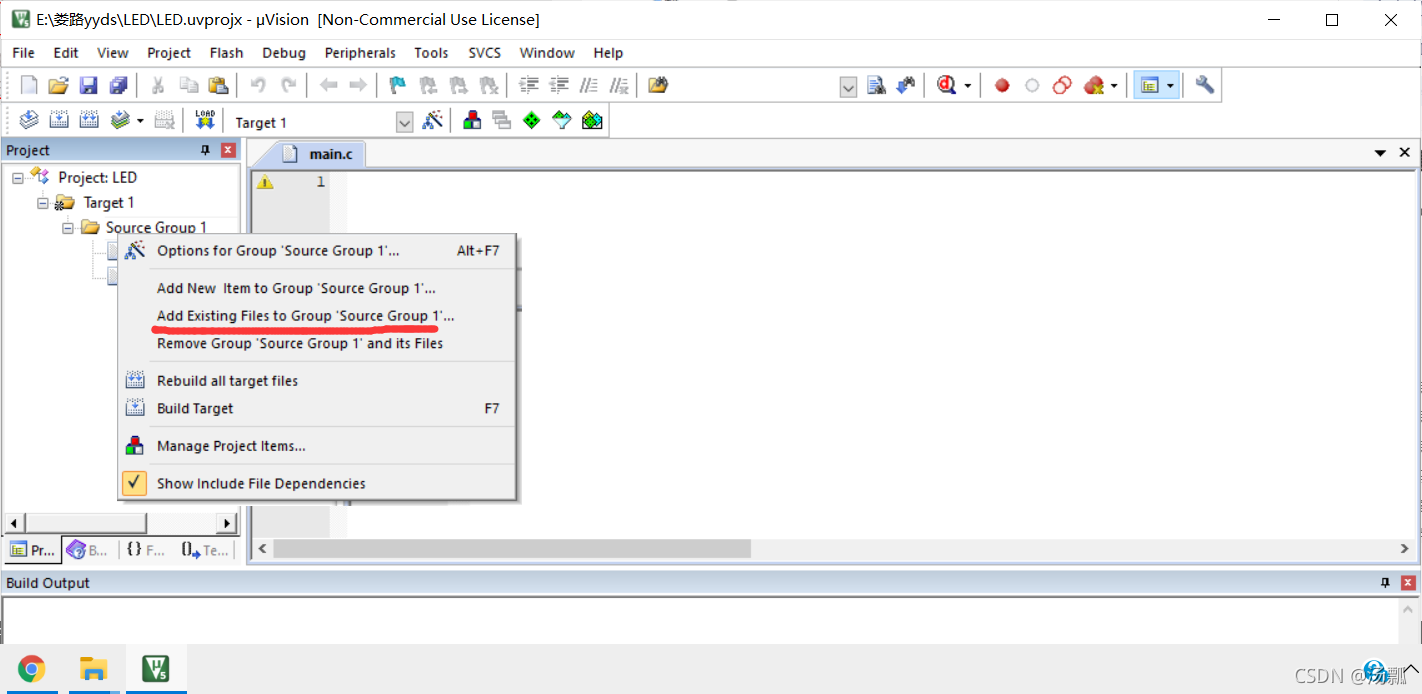Insert a breakpoint with red dot icon
Viewport: 1422px width, 694px height.
coord(1002,86)
